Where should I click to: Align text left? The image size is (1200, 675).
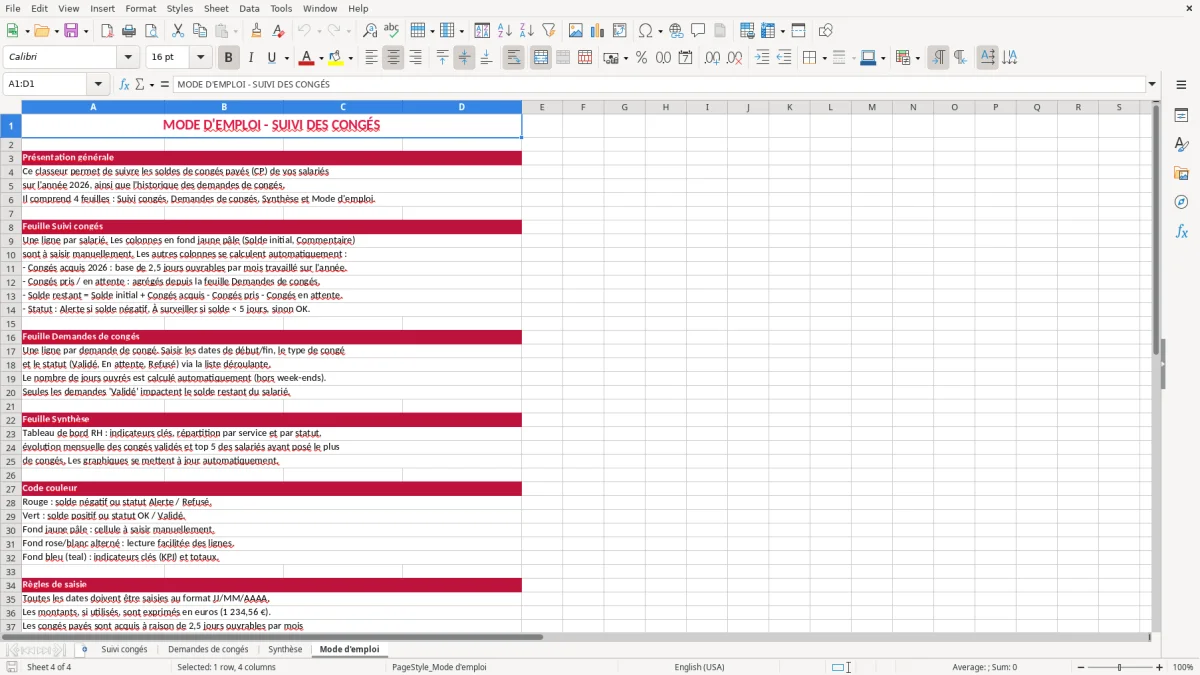[371, 58]
